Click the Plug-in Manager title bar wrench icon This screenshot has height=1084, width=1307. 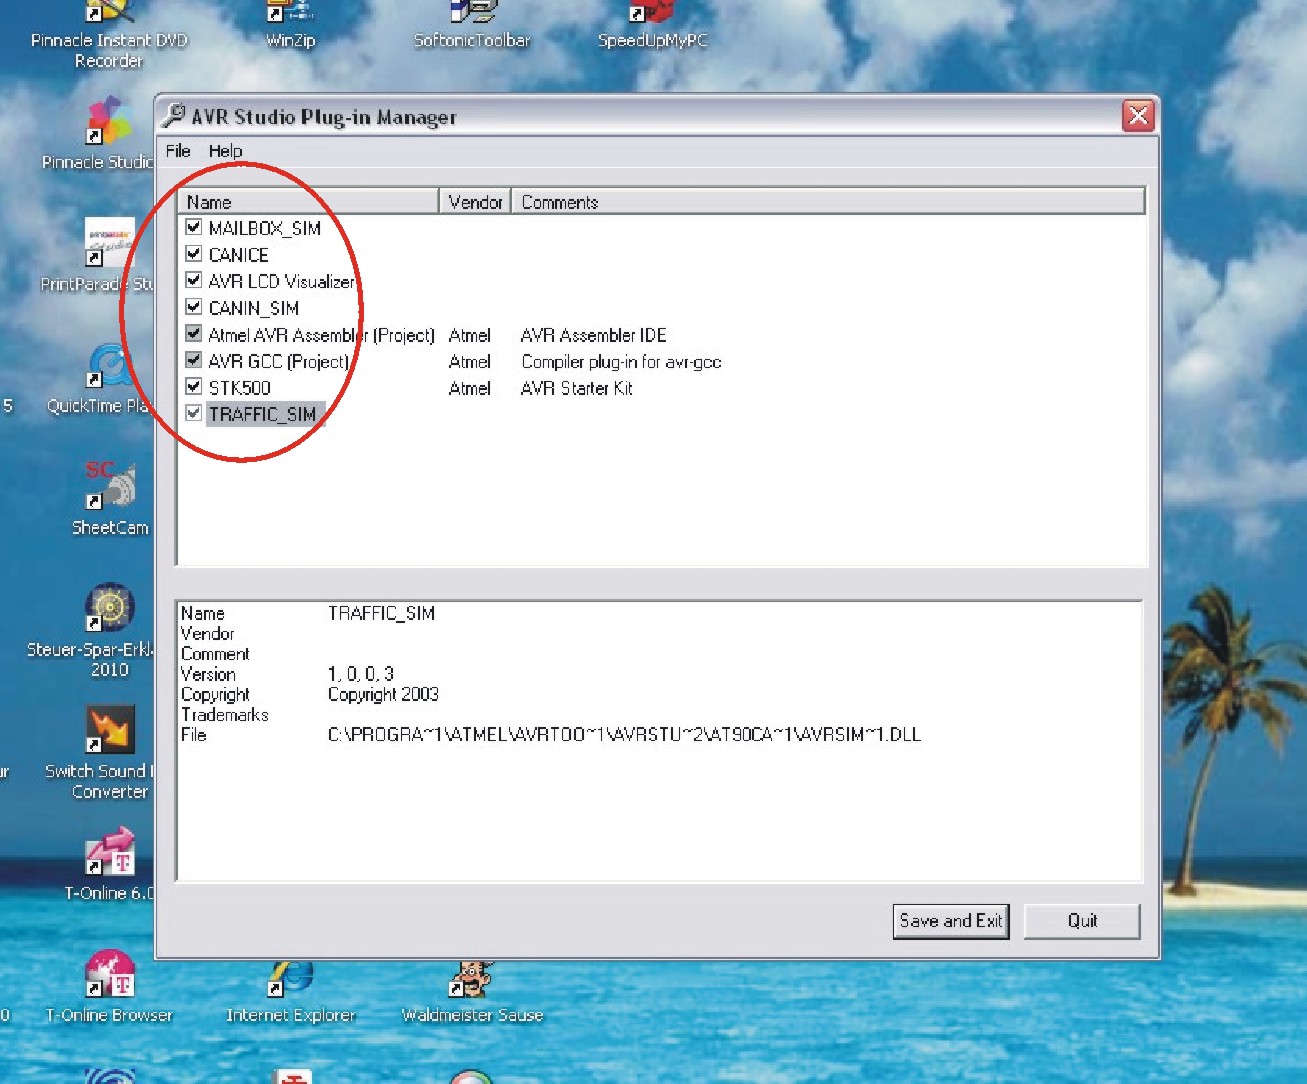coord(174,115)
